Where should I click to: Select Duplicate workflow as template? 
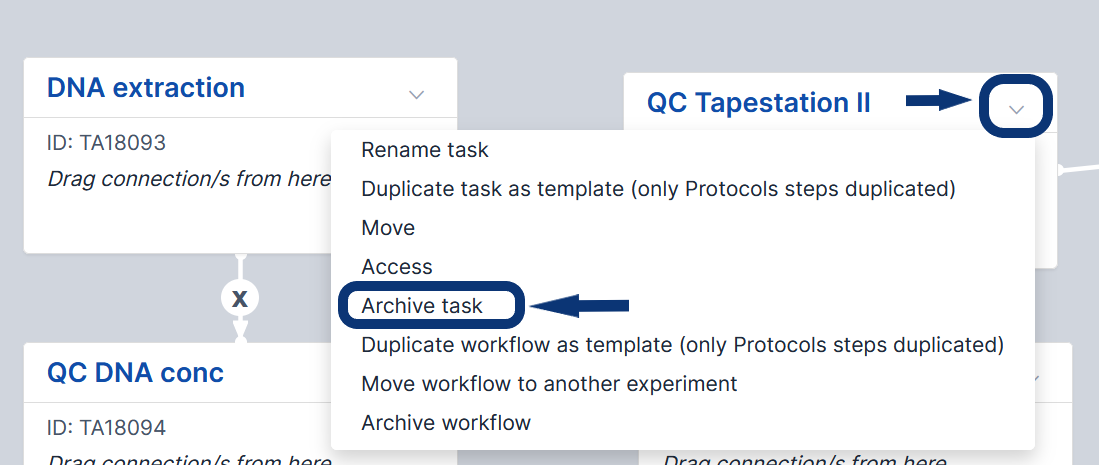682,345
